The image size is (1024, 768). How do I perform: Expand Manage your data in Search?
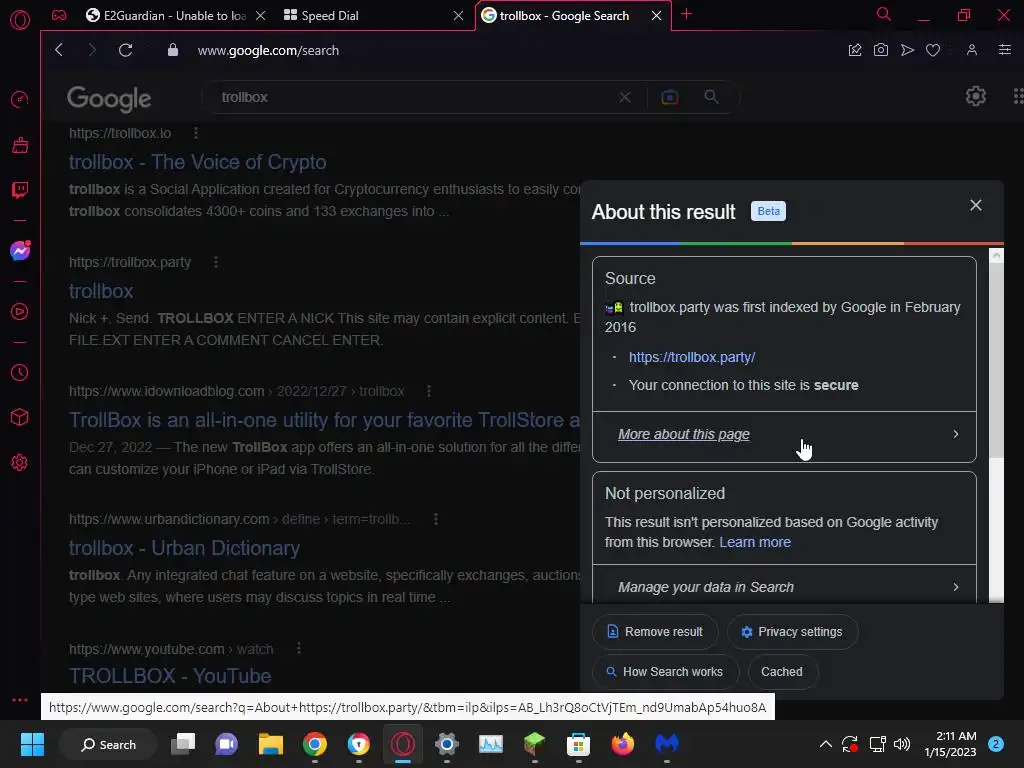pyautogui.click(x=784, y=586)
